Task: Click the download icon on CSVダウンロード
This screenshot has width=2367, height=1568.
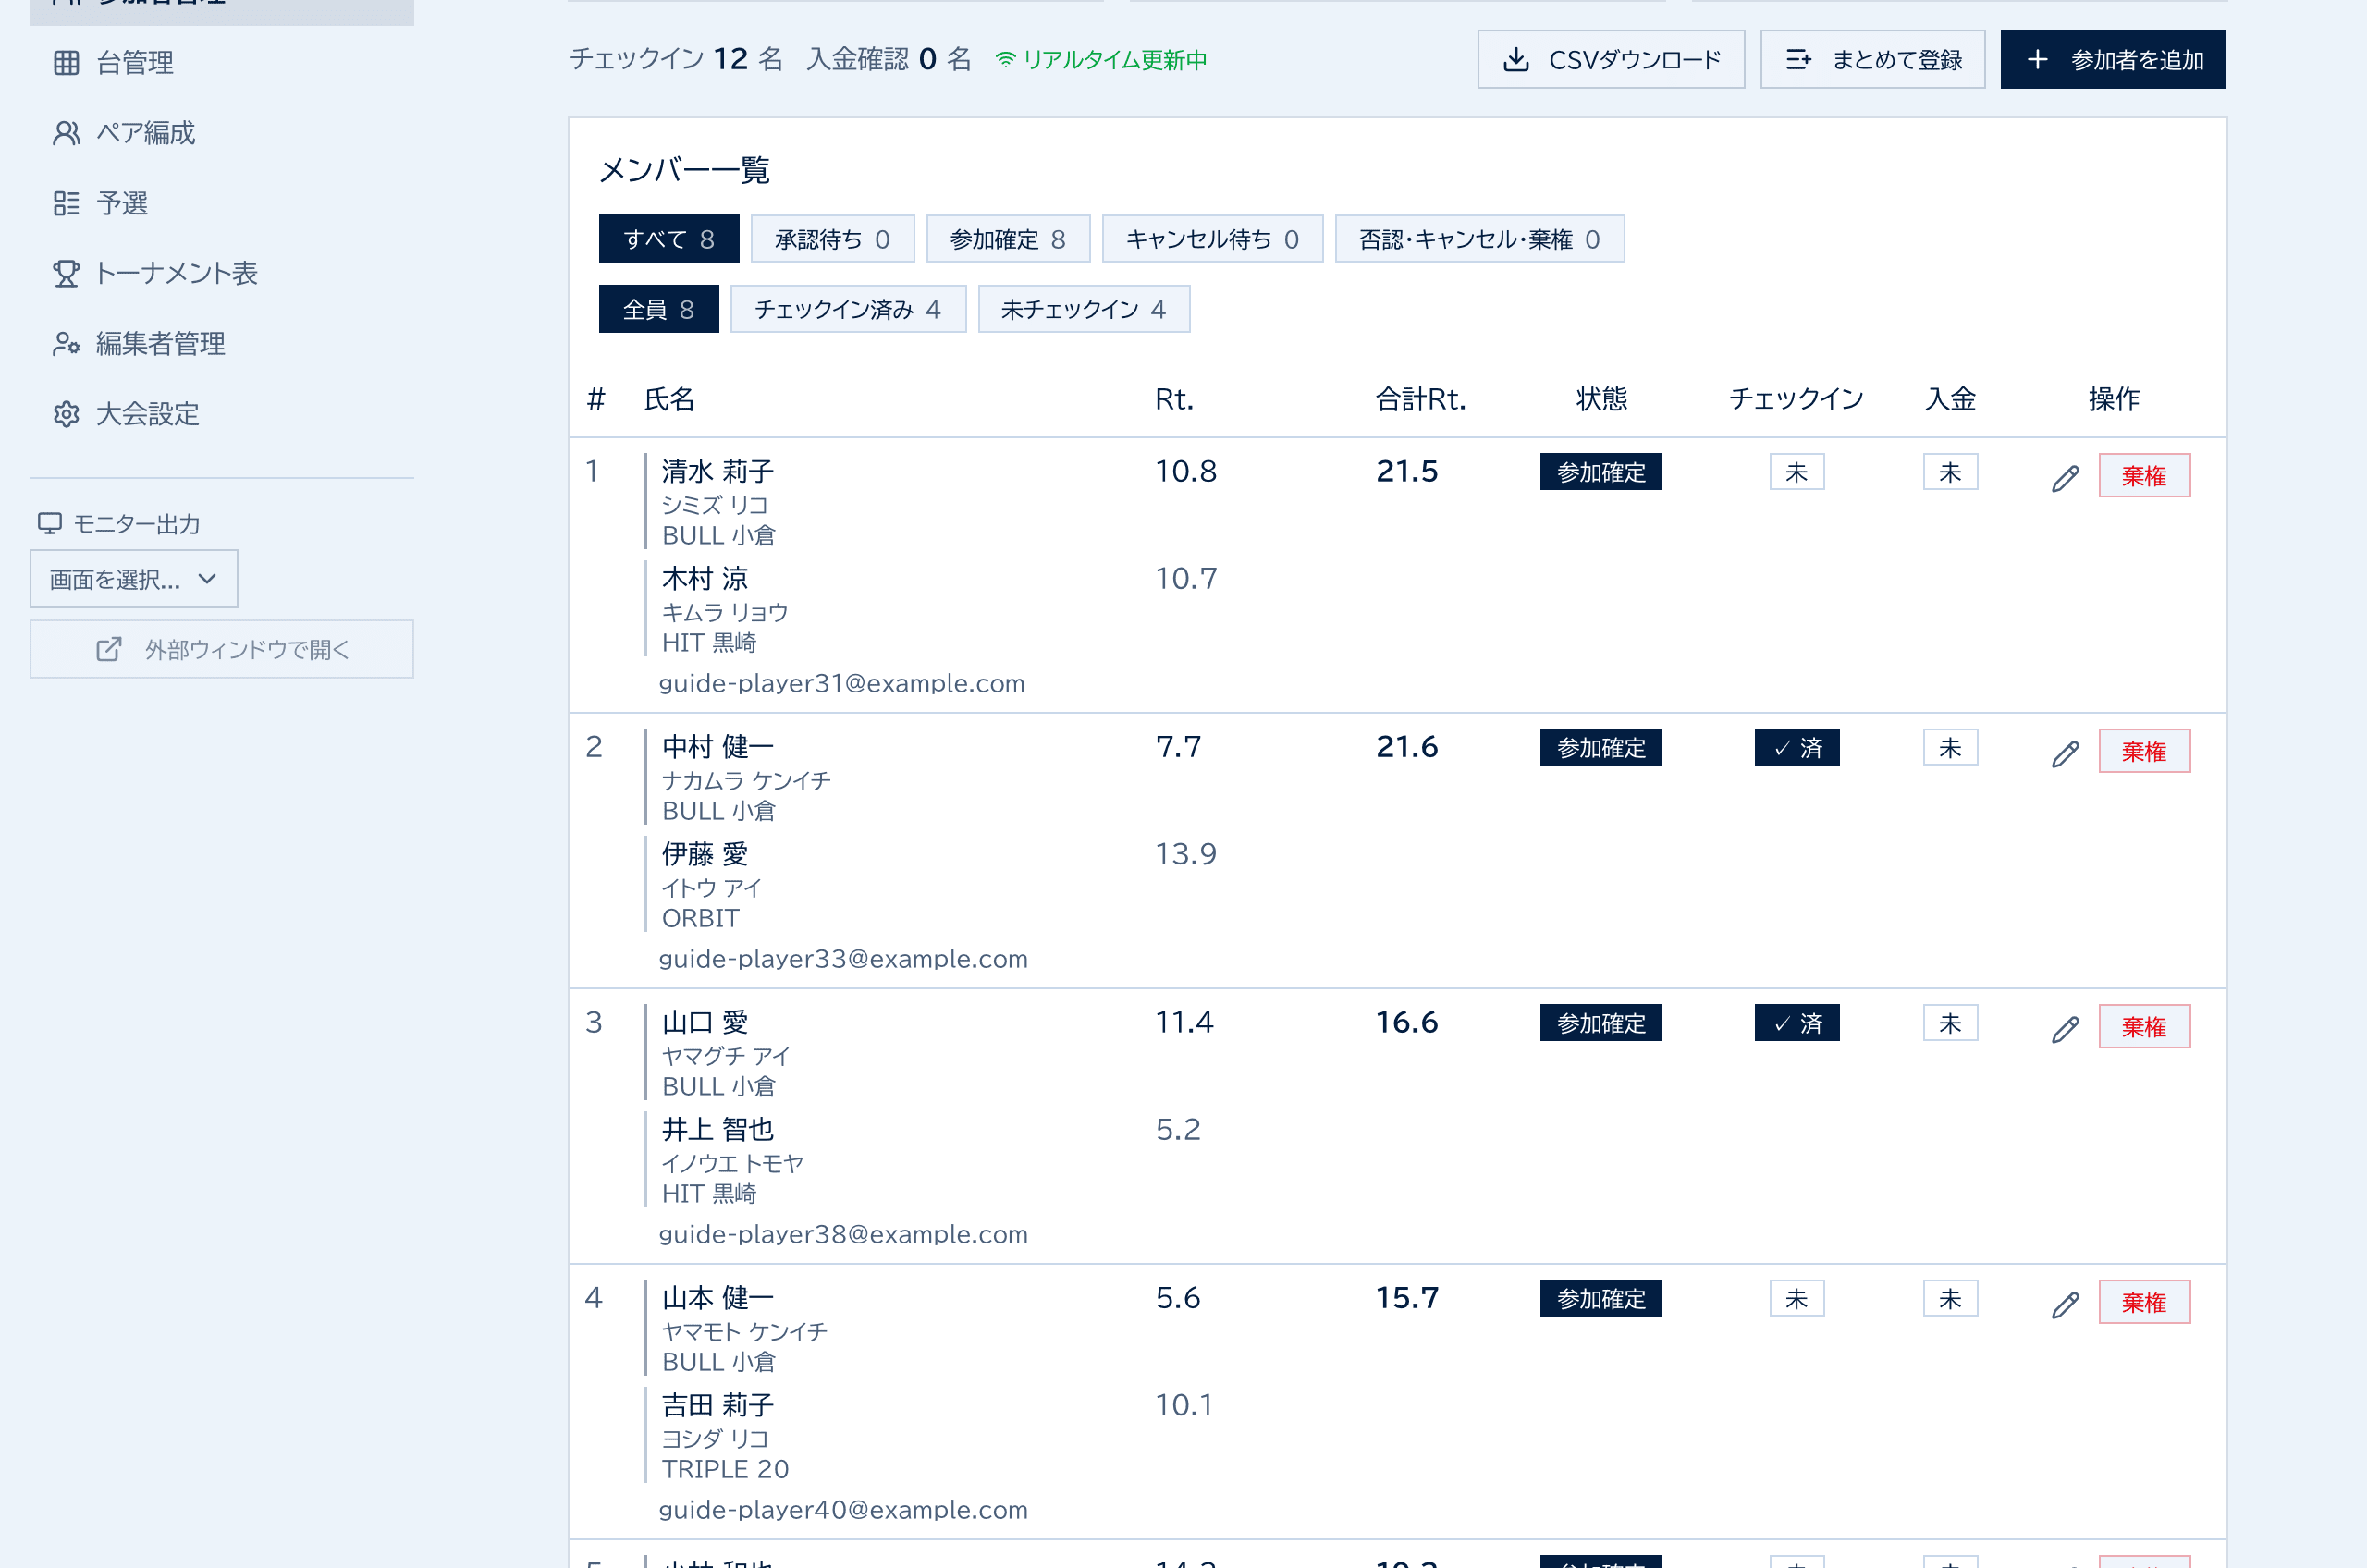Action: 1516,60
